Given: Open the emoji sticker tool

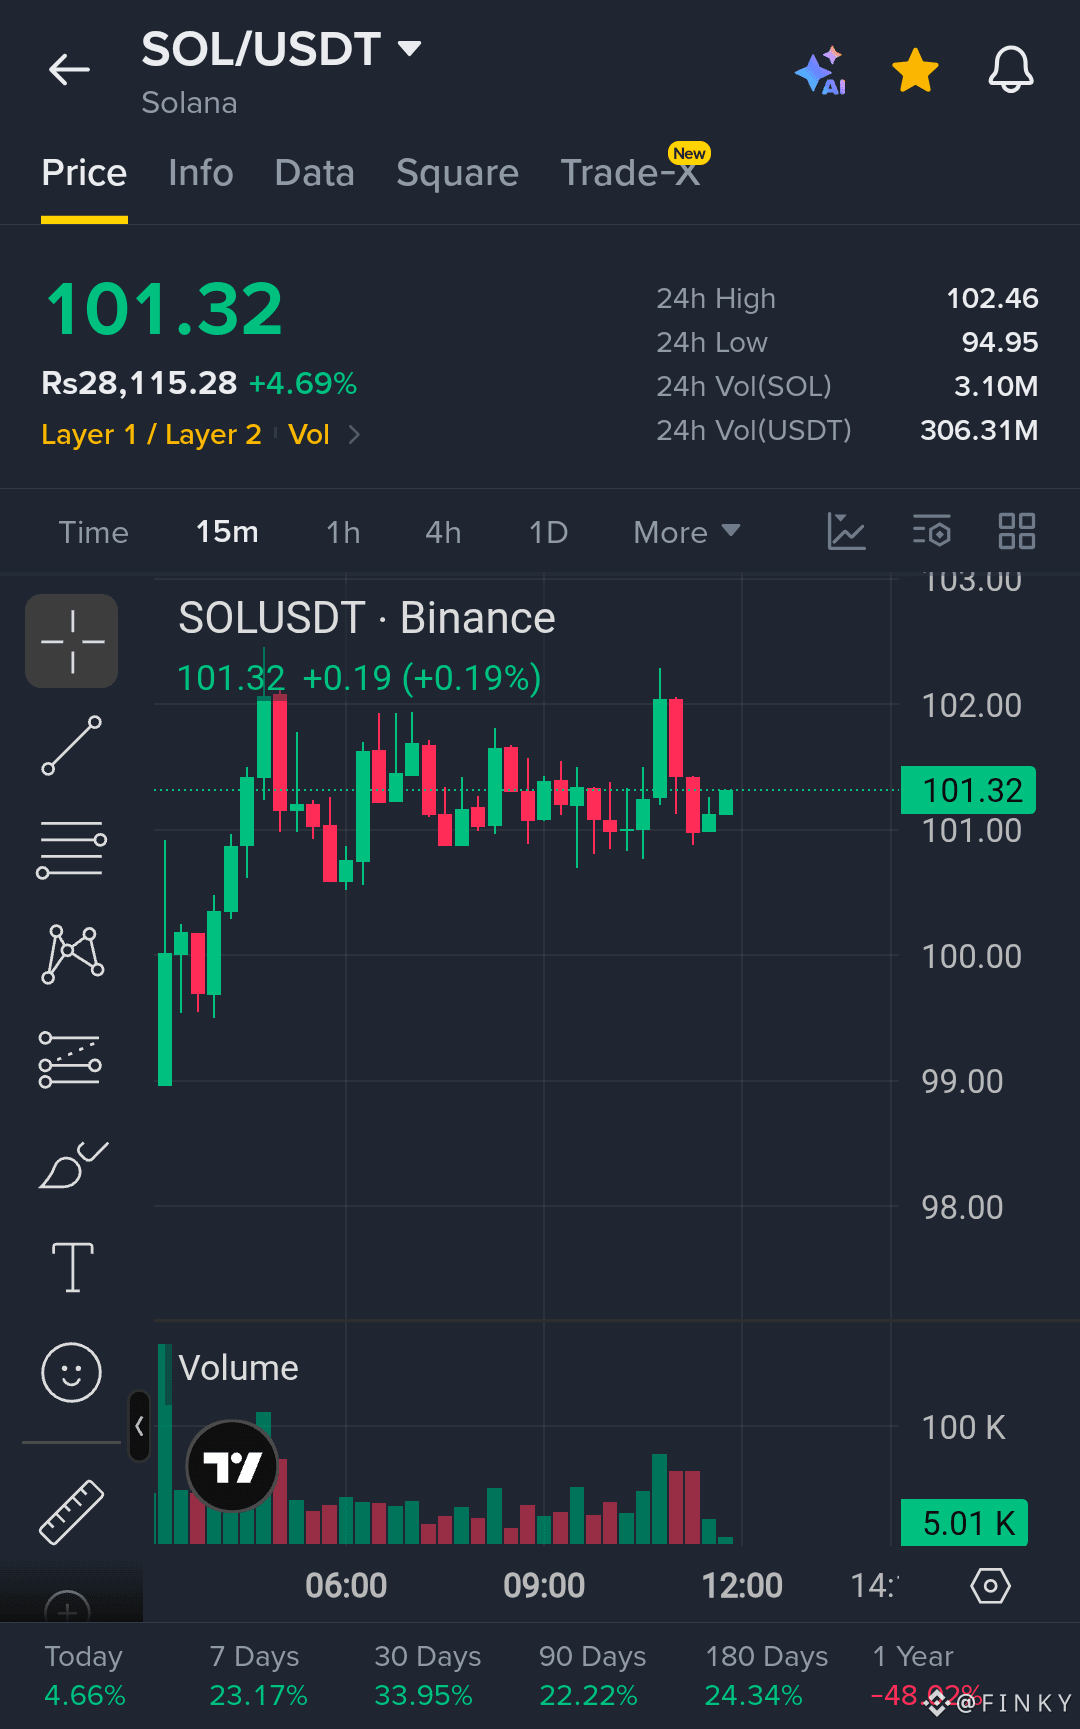Looking at the screenshot, I should pos(71,1372).
